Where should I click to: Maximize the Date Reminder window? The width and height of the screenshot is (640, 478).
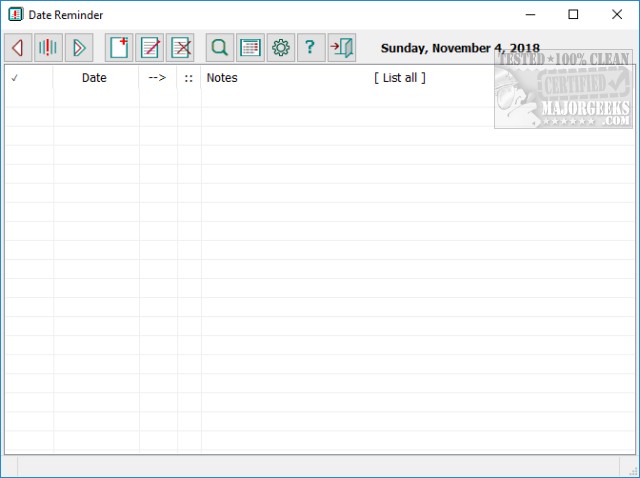coord(573,15)
